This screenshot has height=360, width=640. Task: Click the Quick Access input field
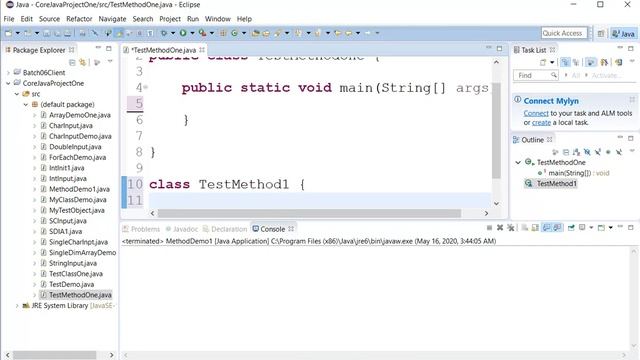(x=564, y=33)
